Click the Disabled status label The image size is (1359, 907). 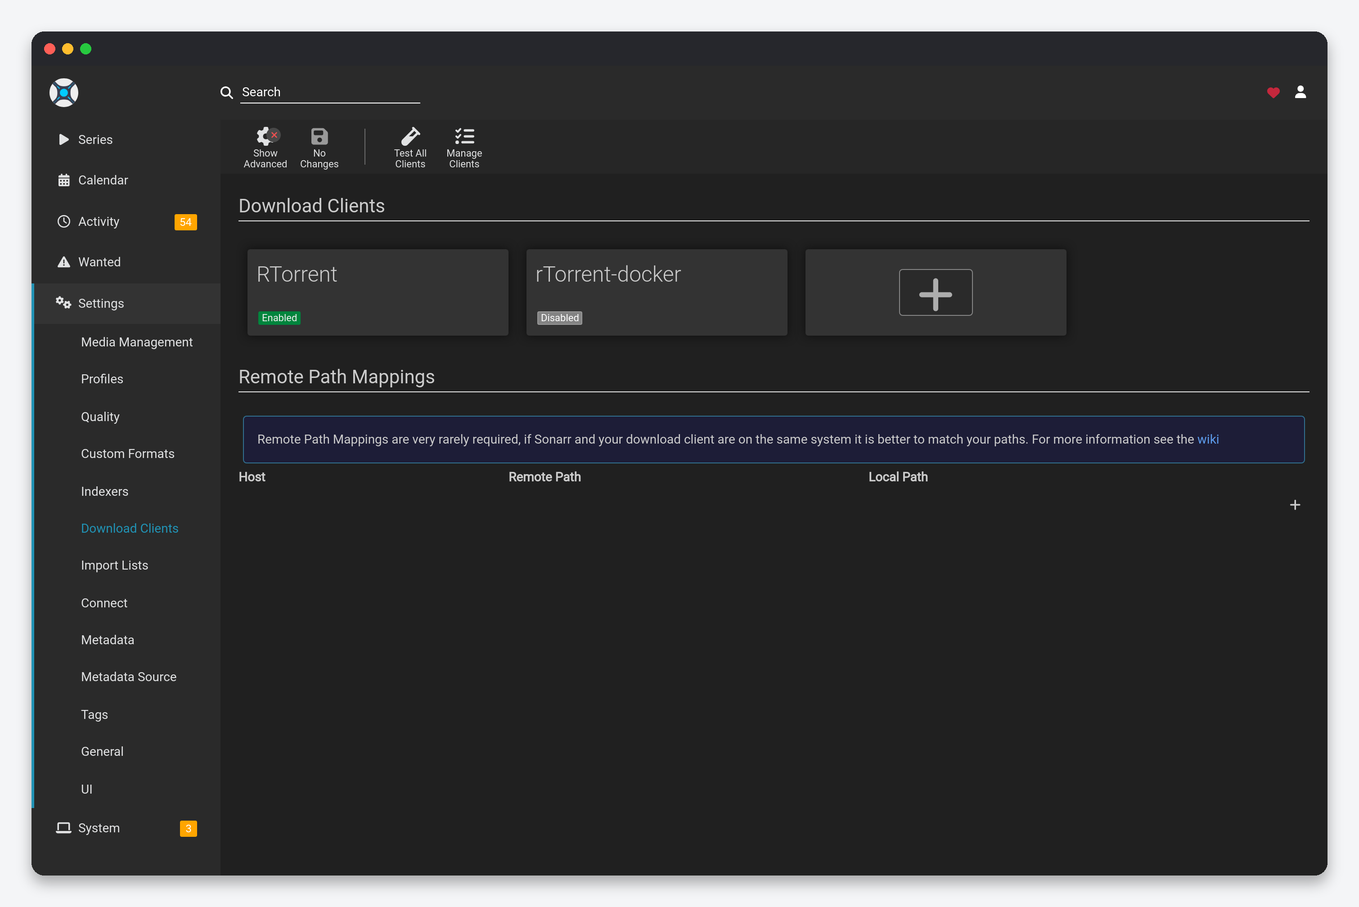point(560,318)
